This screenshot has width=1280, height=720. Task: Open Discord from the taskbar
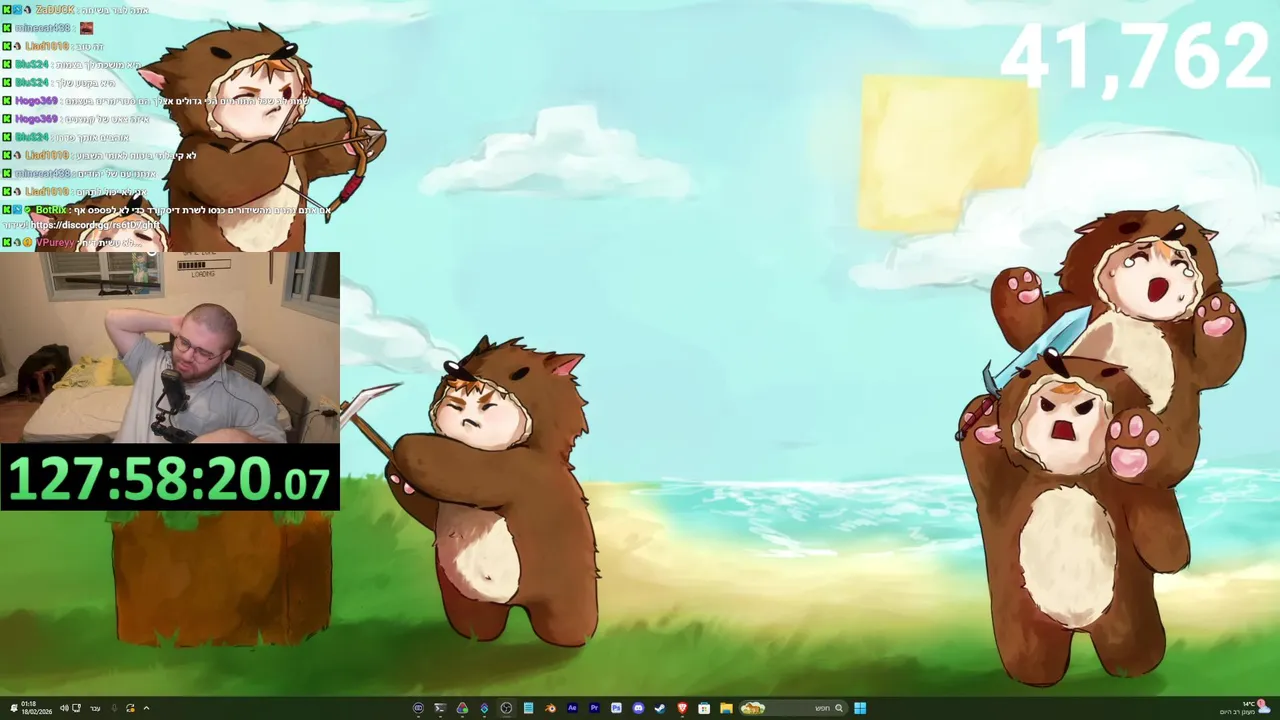click(x=638, y=708)
